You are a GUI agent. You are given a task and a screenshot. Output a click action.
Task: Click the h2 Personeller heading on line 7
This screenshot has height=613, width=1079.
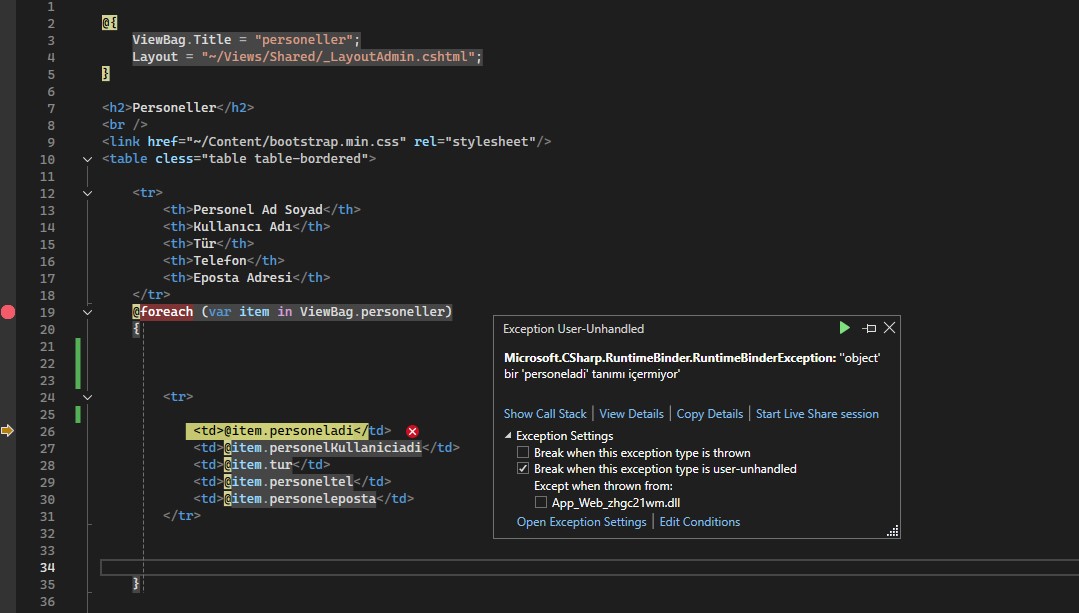(x=178, y=107)
